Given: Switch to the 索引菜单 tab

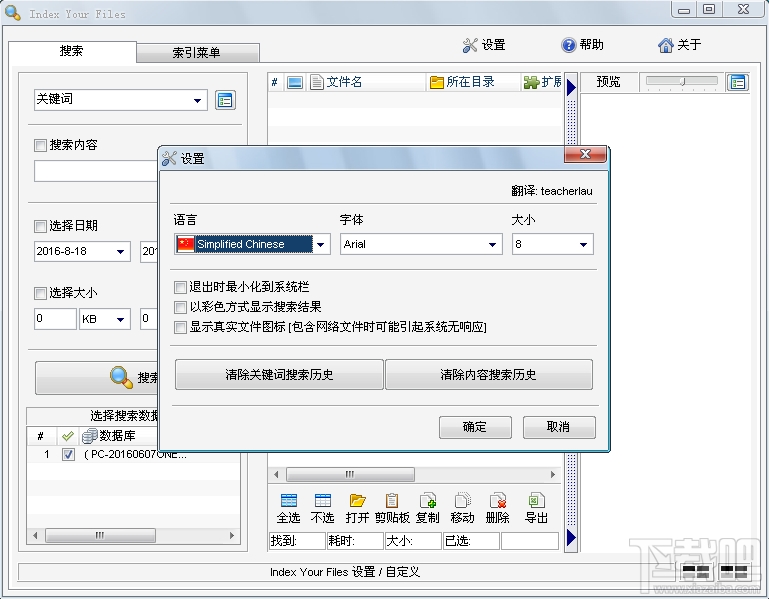Looking at the screenshot, I should [197, 52].
